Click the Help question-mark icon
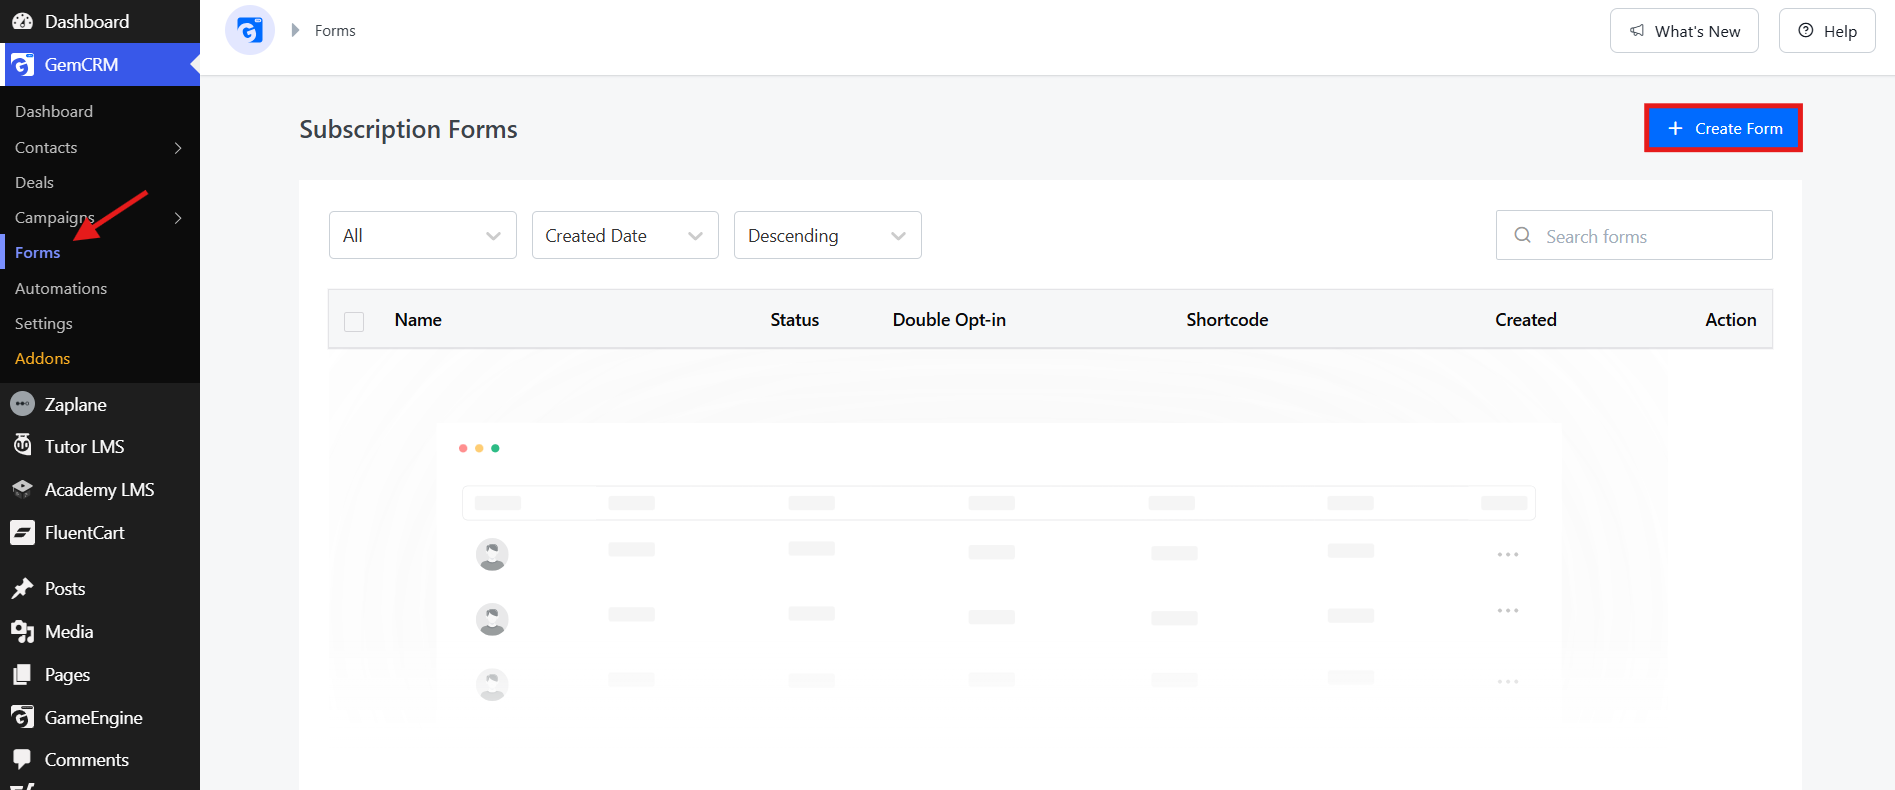The image size is (1895, 790). [1806, 31]
